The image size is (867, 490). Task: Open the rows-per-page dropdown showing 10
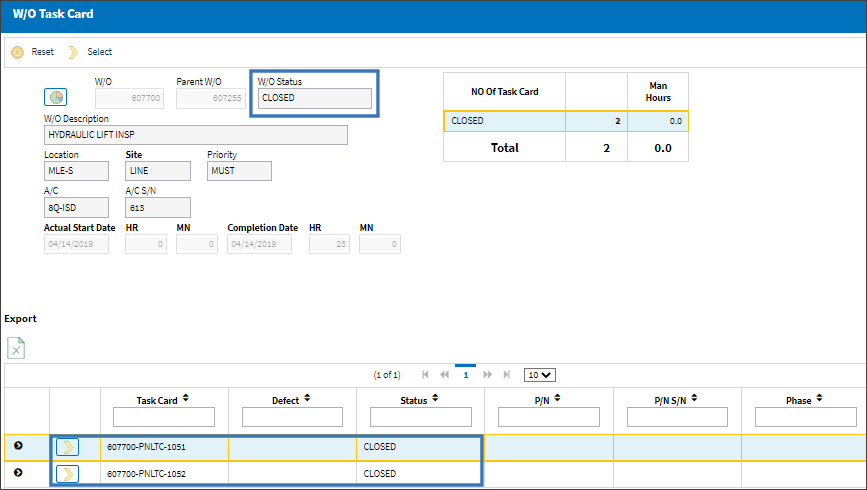point(540,375)
